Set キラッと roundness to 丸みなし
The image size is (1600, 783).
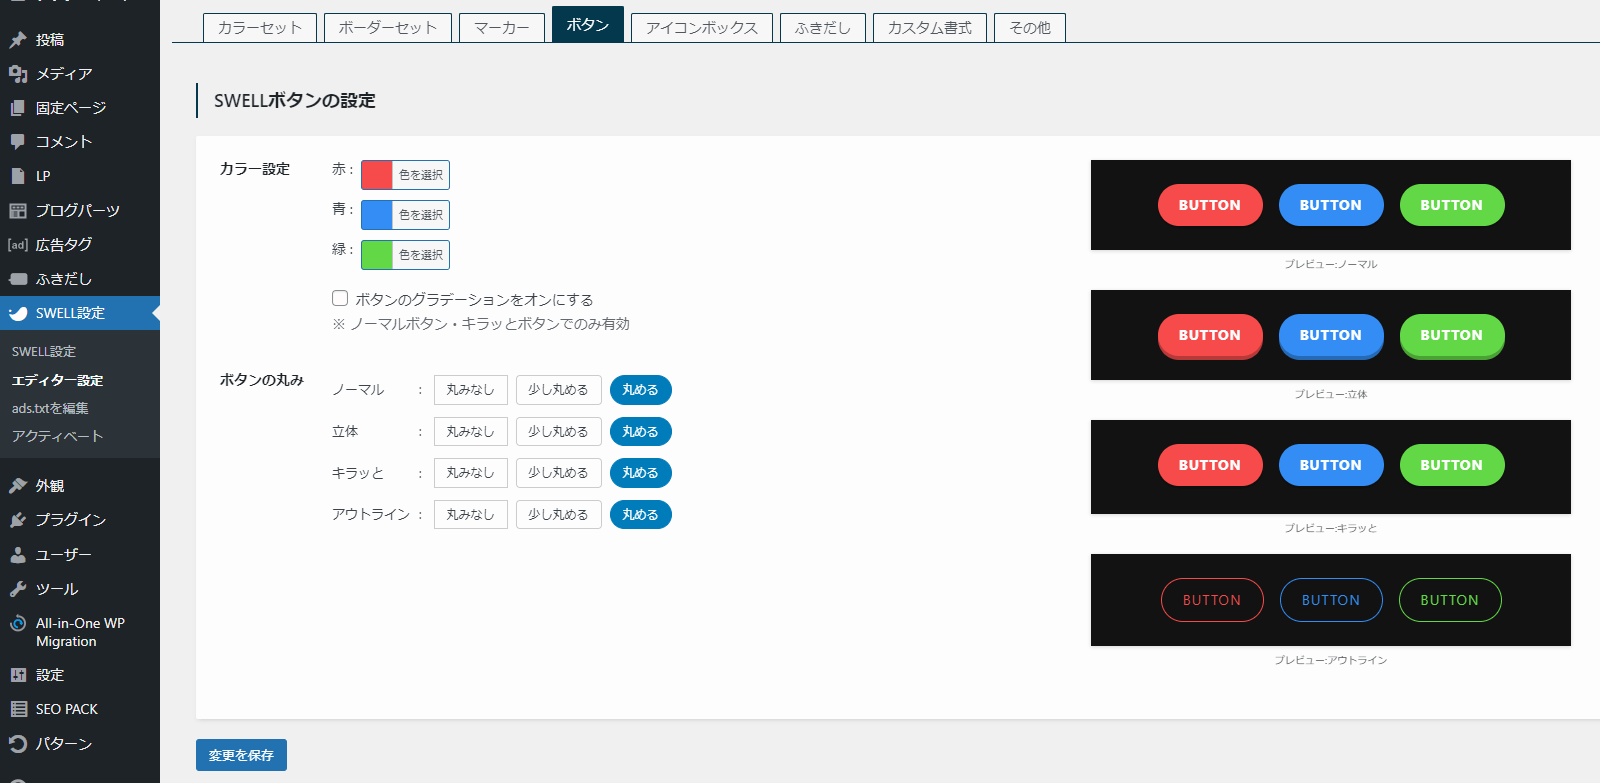pos(471,473)
